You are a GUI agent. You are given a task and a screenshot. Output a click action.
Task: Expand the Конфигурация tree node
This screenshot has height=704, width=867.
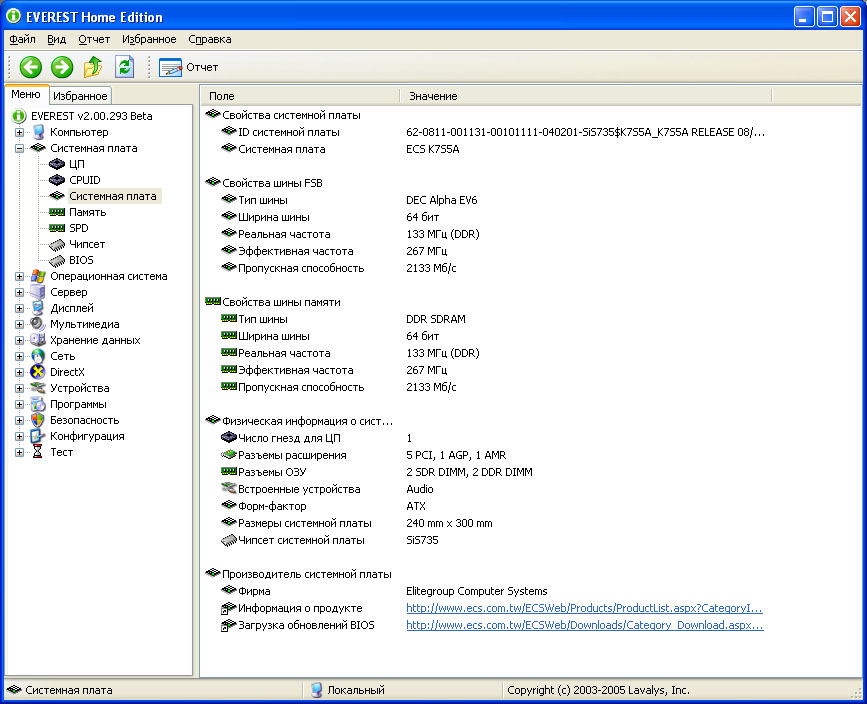coord(19,436)
